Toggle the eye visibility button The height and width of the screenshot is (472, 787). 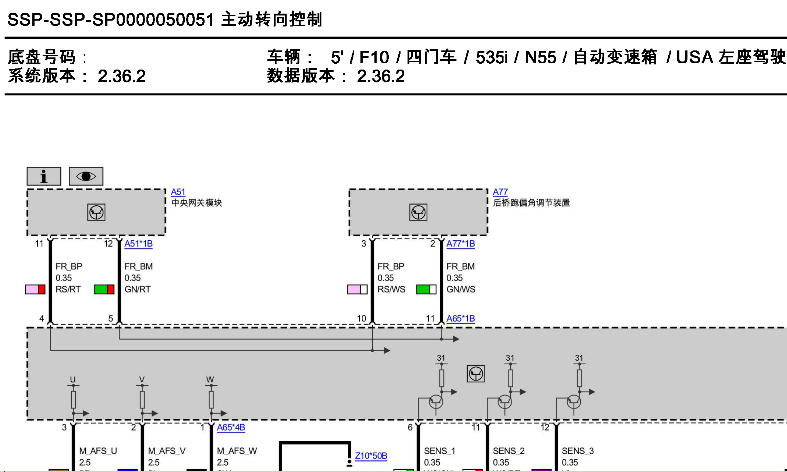tap(86, 176)
